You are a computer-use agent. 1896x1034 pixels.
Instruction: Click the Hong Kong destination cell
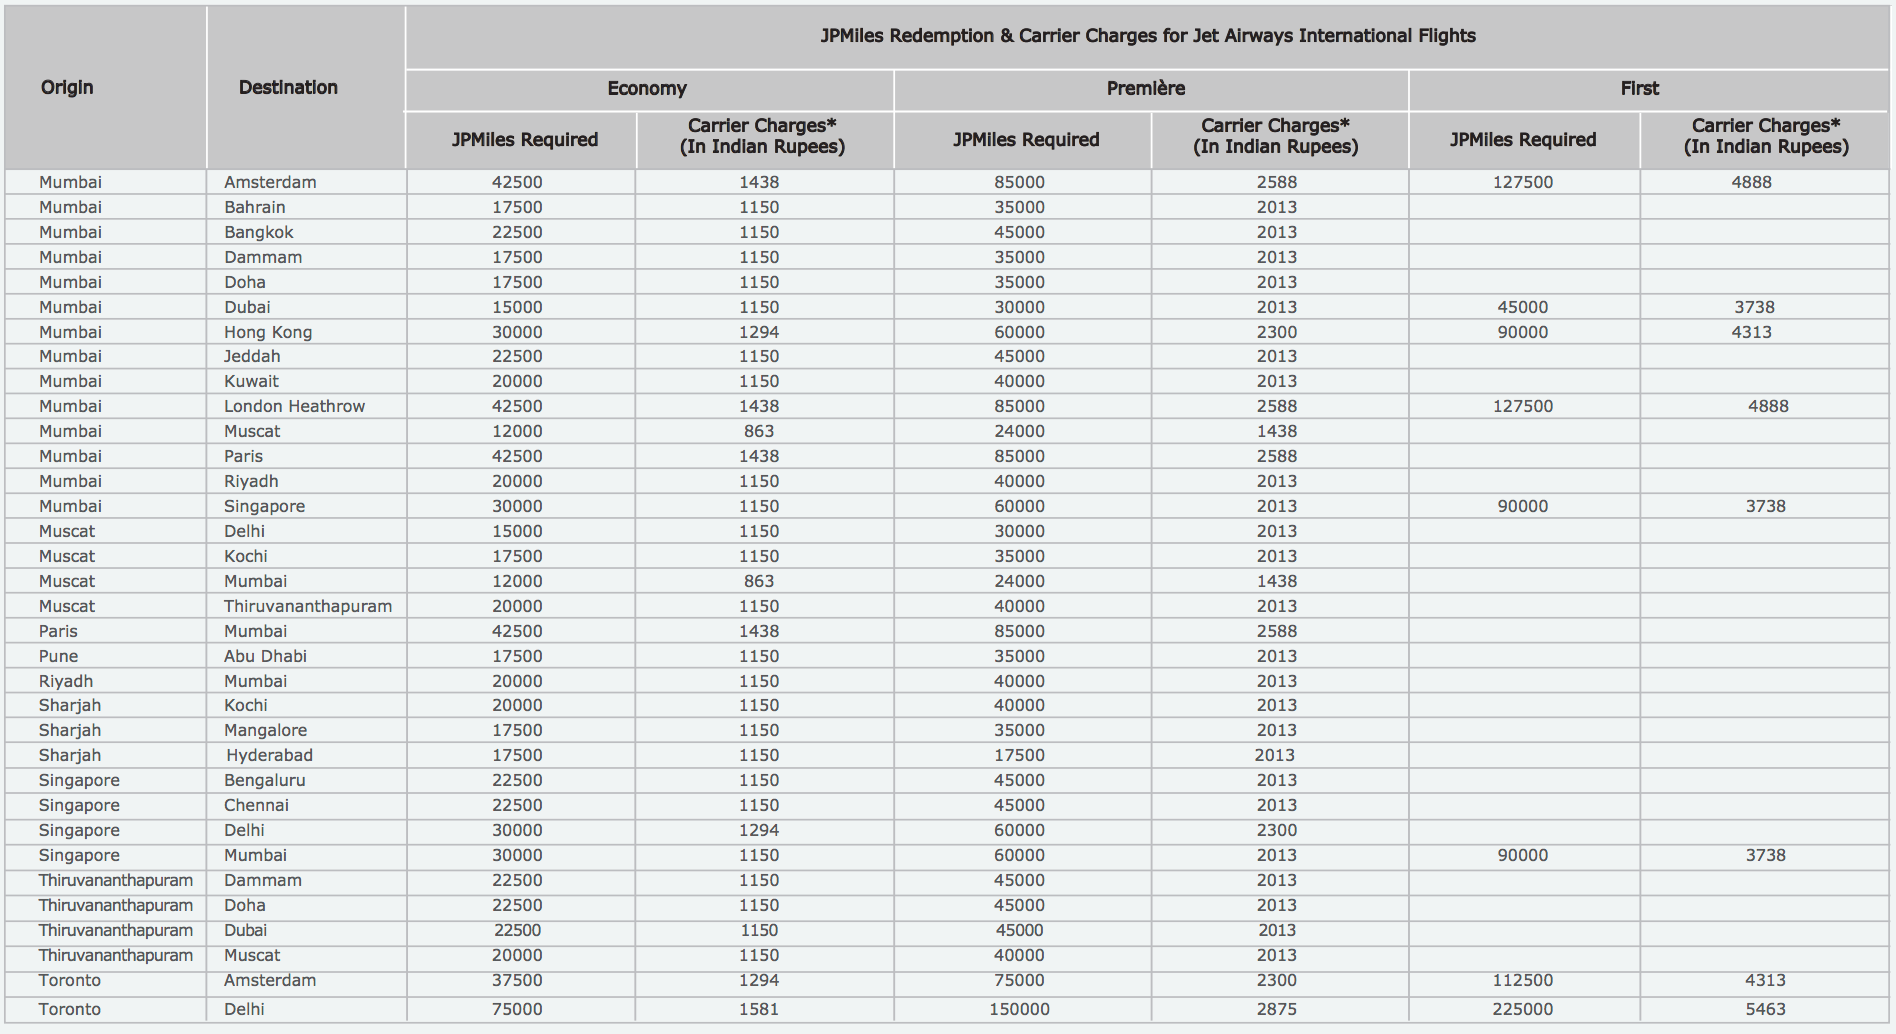[x=268, y=332]
